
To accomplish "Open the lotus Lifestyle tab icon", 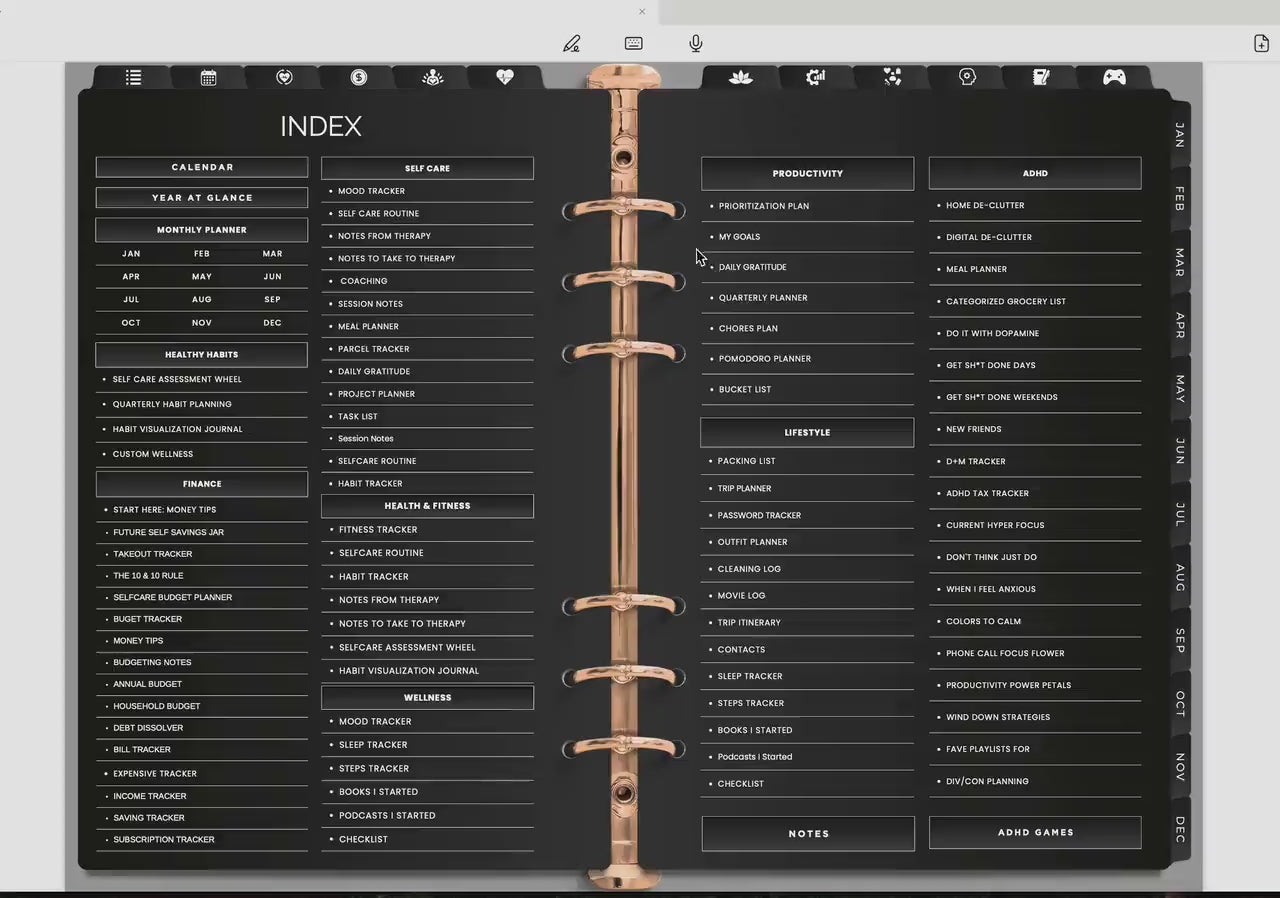I will click(x=740, y=76).
